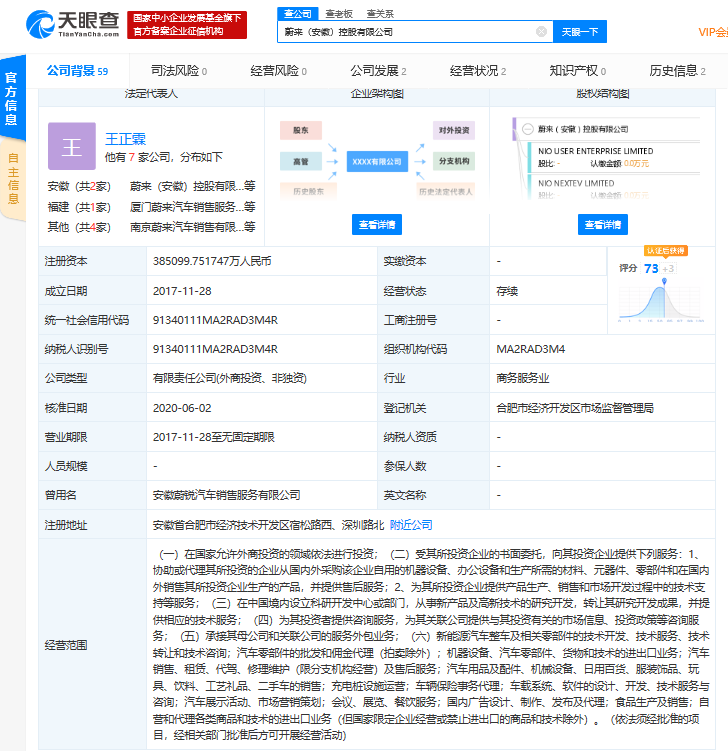This screenshot has height=751, width=728.
Task: Click industry value 商务服务业
Action: [x=523, y=378]
